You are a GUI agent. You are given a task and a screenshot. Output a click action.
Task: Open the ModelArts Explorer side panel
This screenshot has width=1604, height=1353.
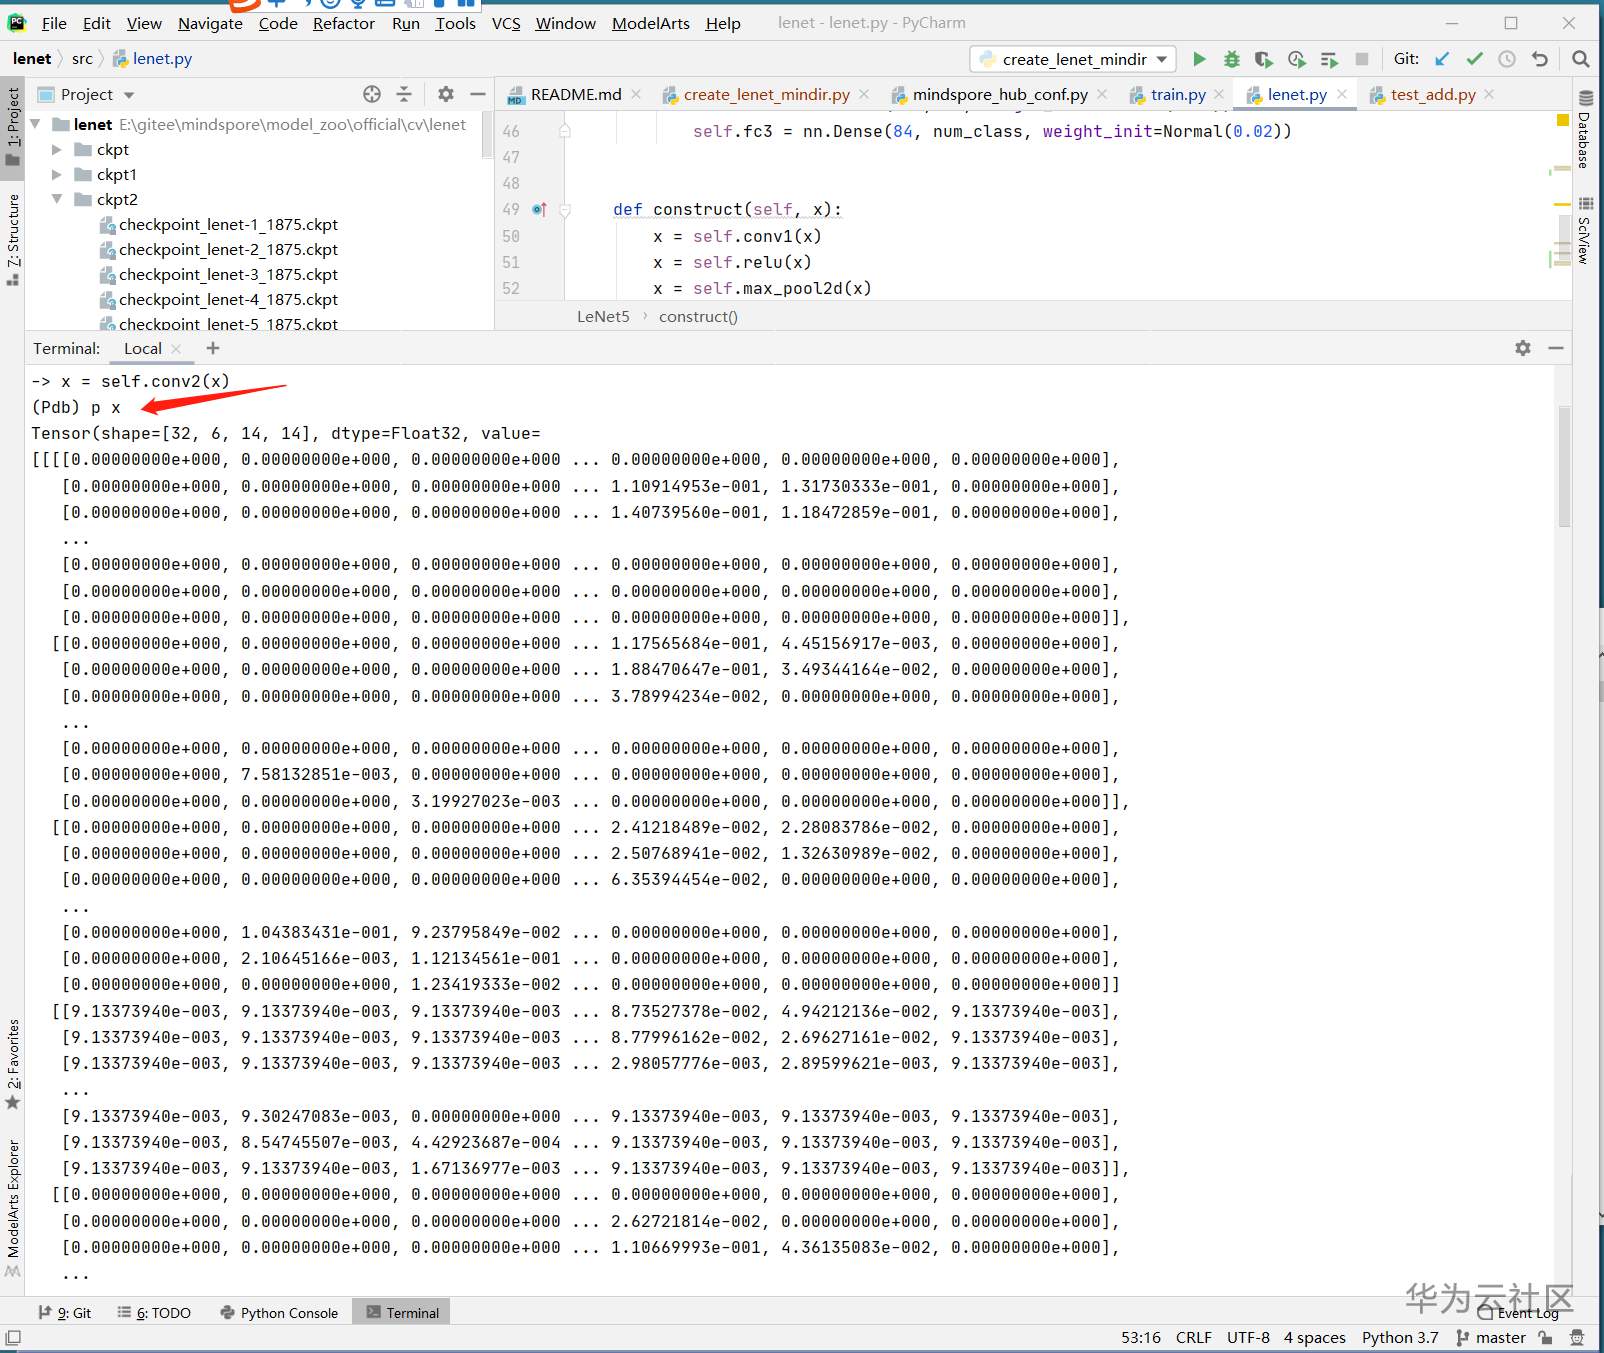(x=13, y=1208)
